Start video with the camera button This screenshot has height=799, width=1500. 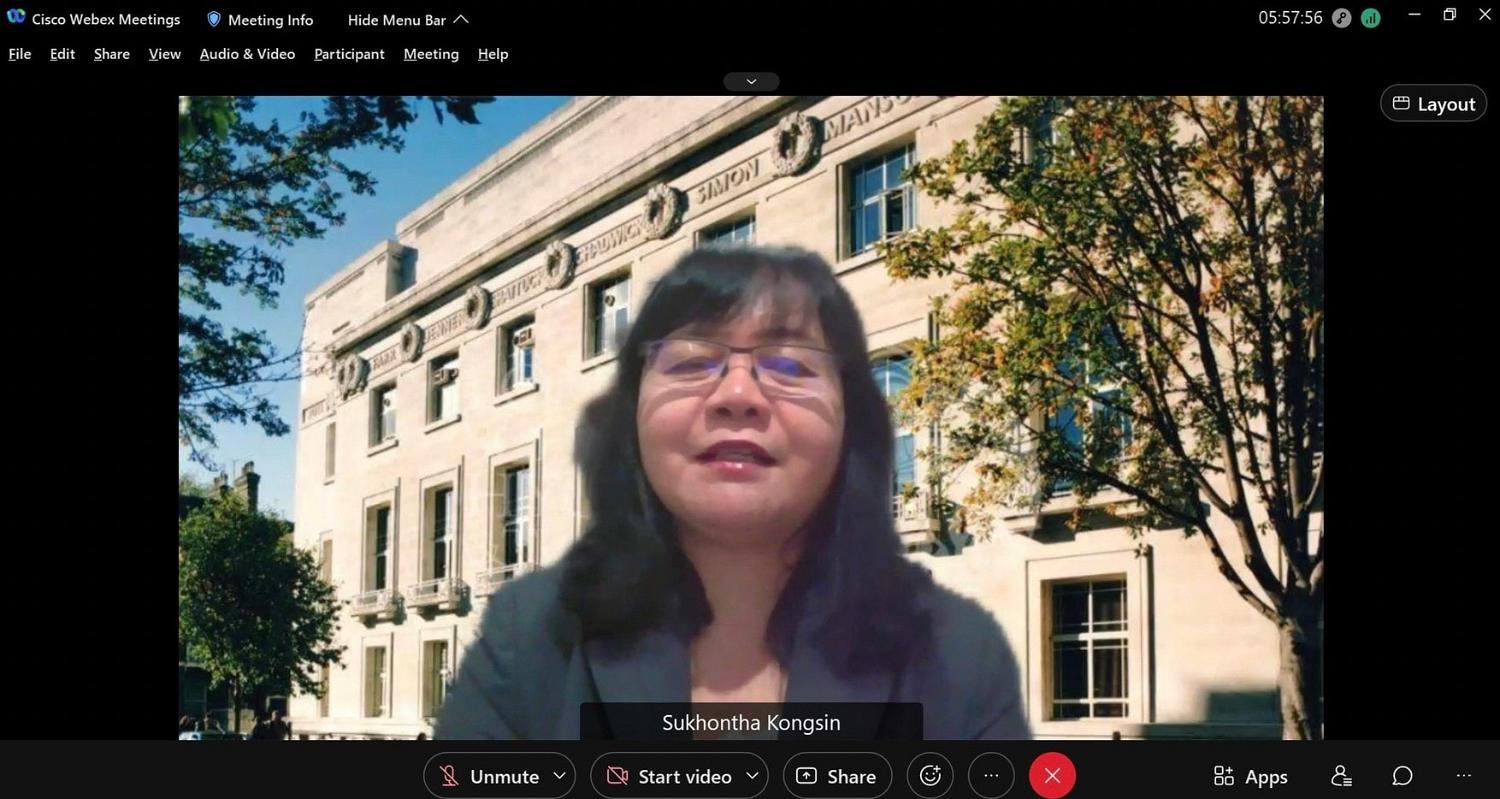[x=668, y=776]
